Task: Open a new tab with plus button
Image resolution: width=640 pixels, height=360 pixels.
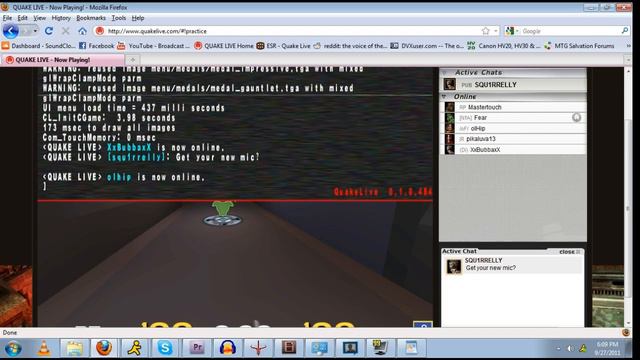Action: click(133, 60)
